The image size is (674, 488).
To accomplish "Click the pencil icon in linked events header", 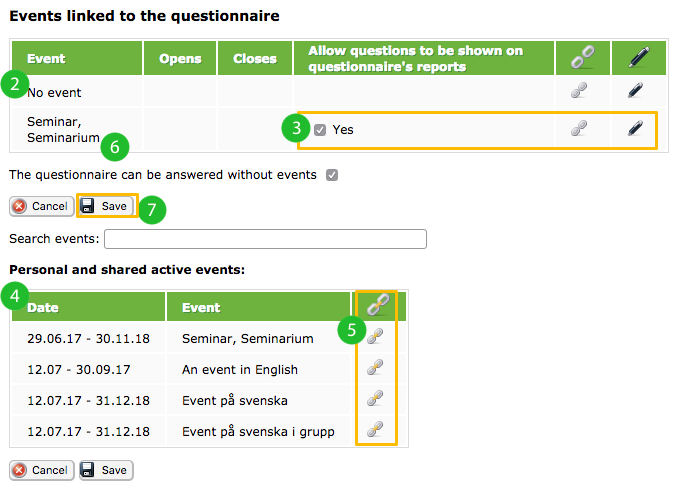I will 639,57.
